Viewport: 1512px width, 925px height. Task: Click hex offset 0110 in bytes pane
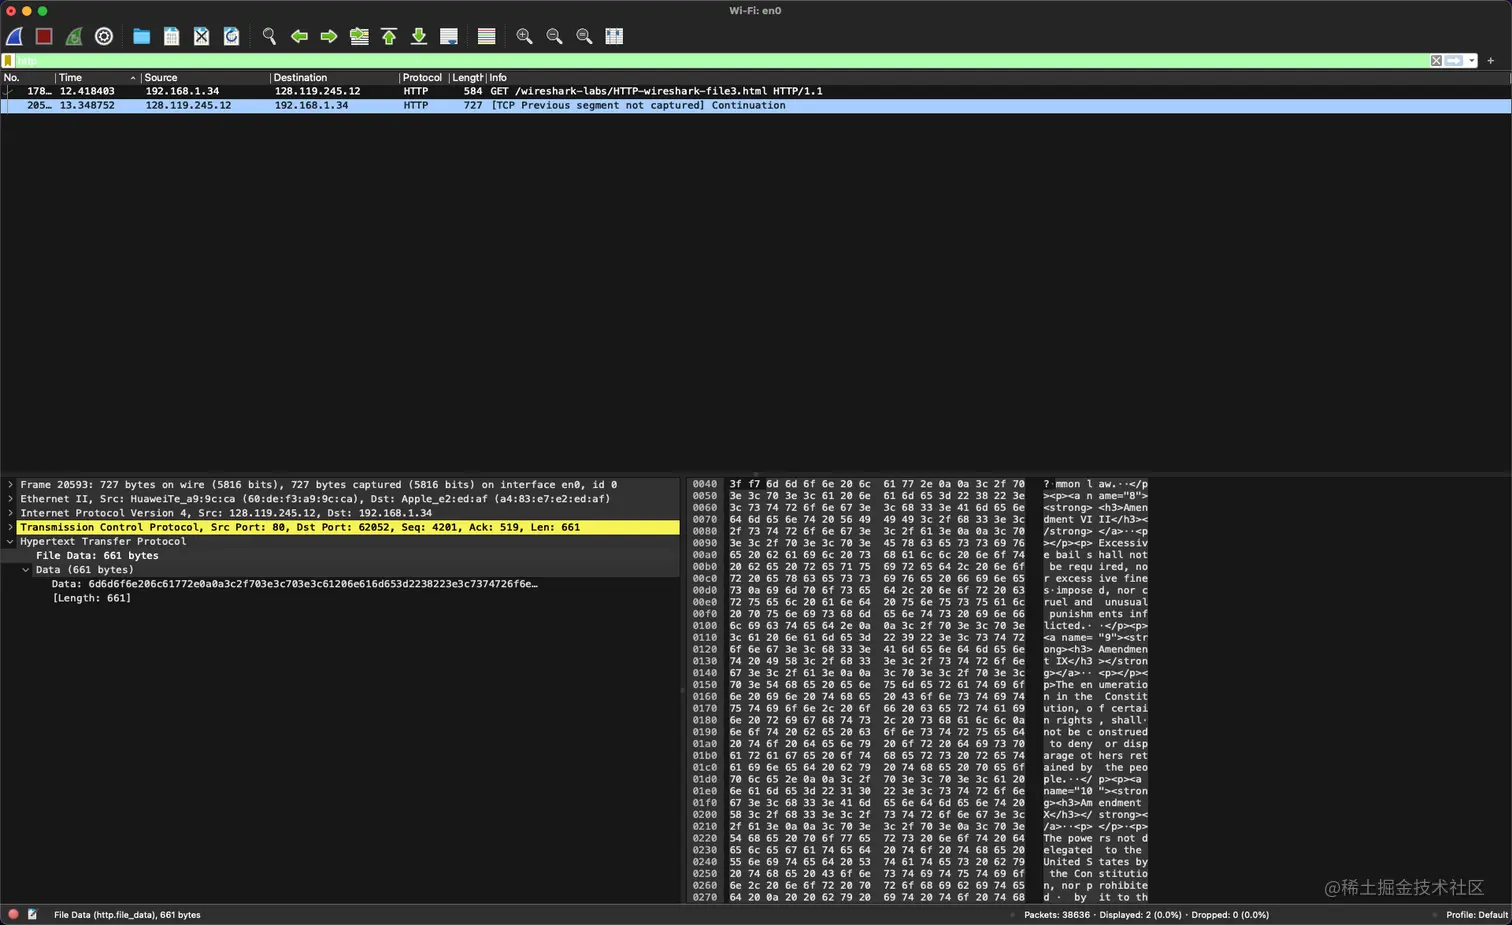tap(705, 638)
